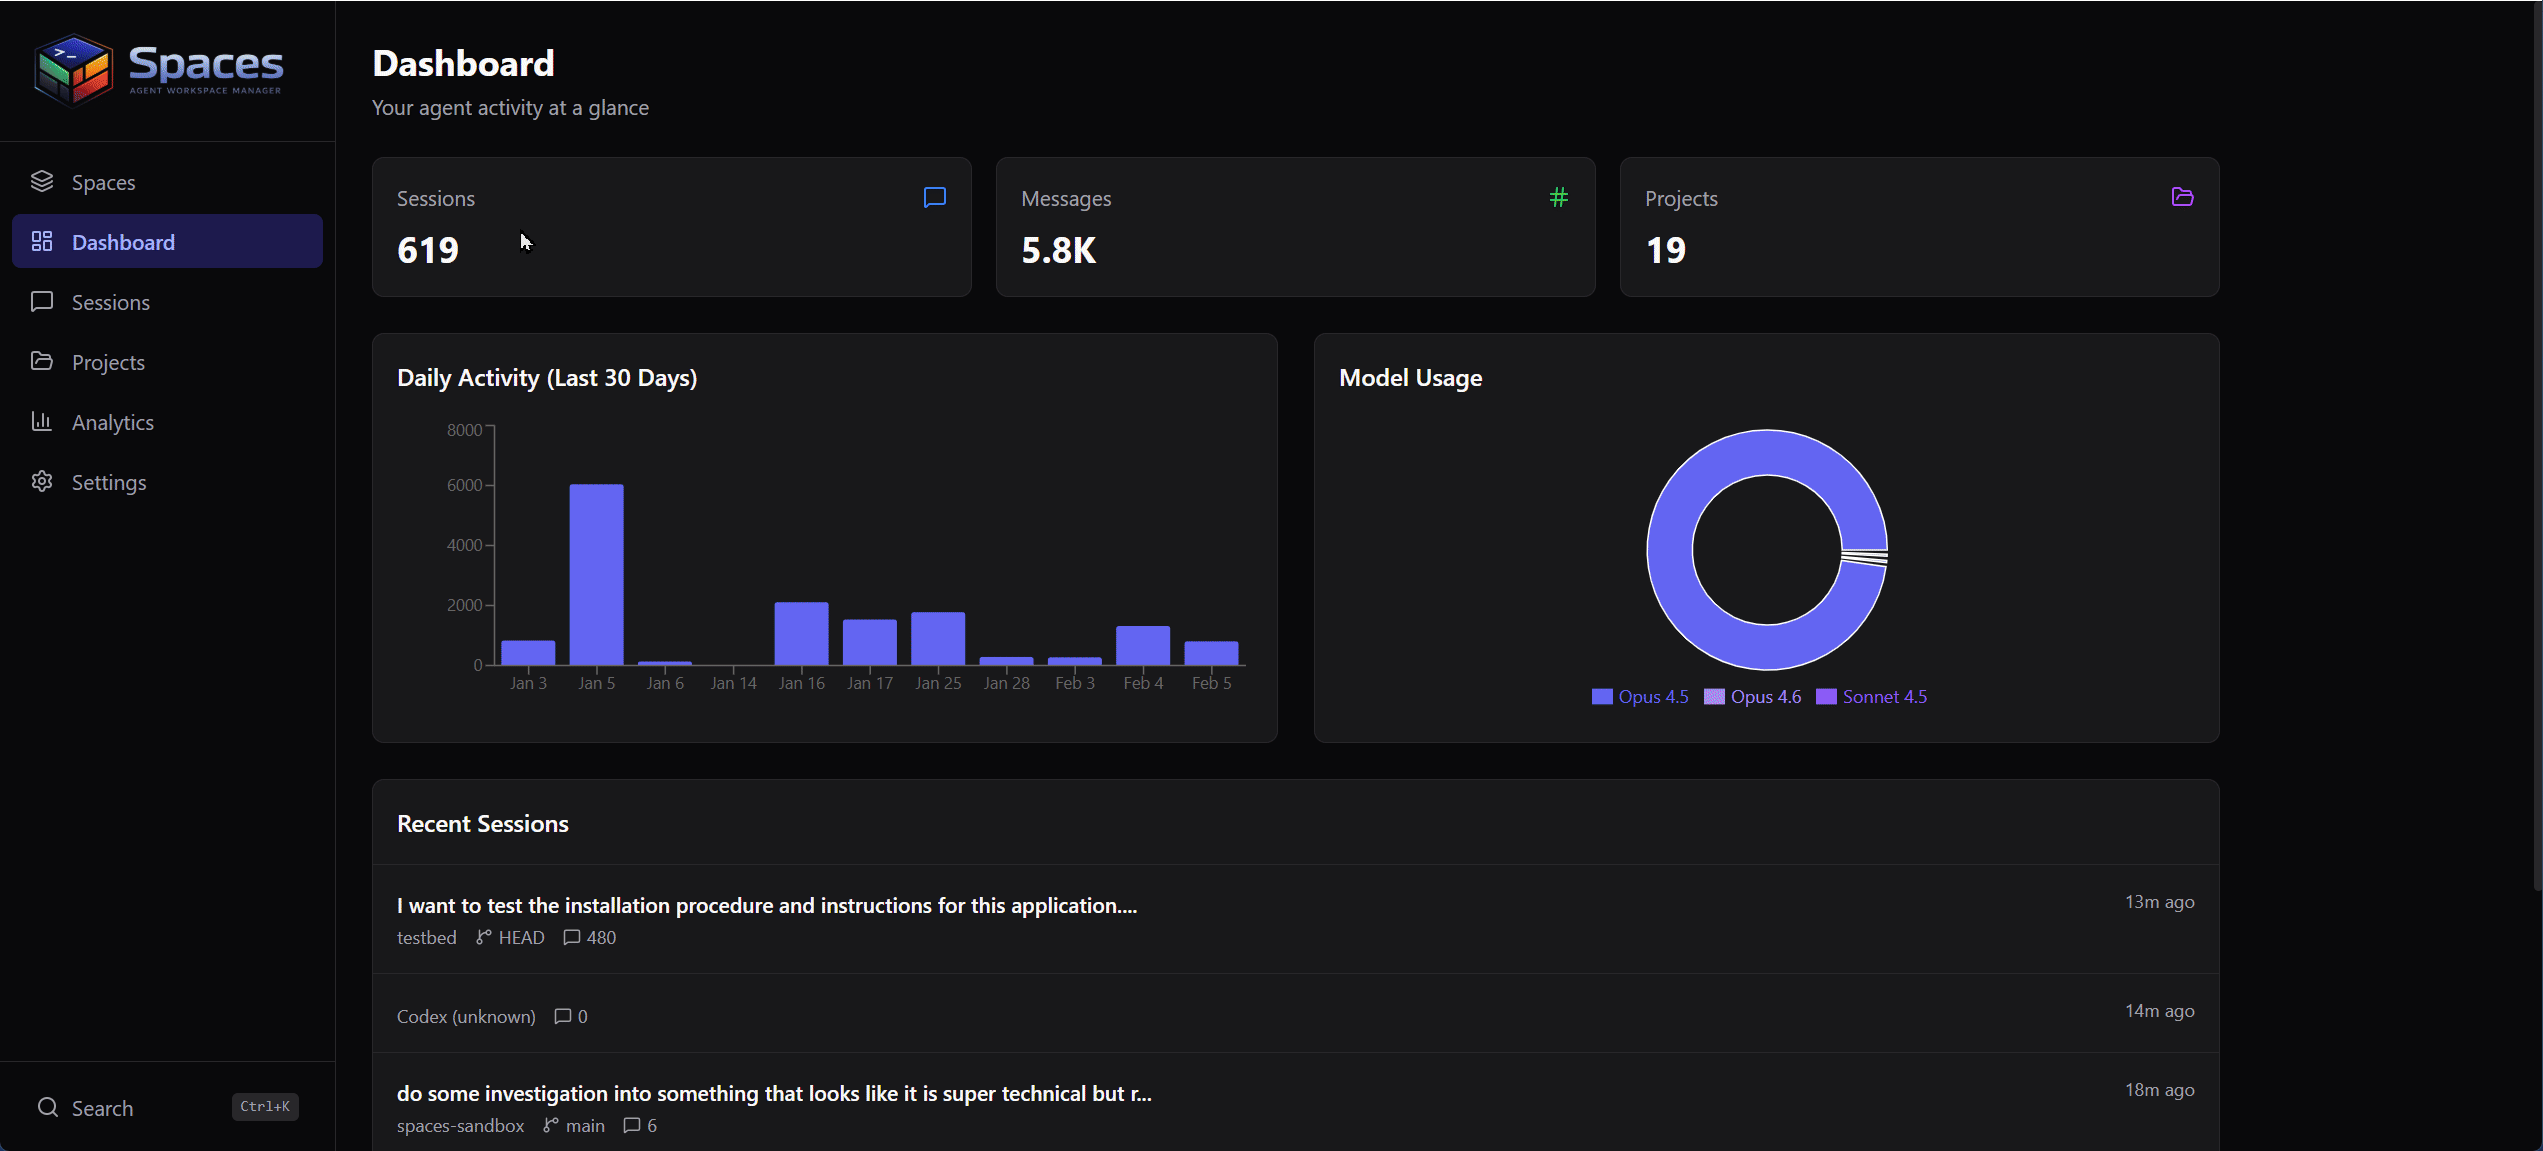Viewport: 2543px width, 1151px height.
Task: Open the installation procedure test session
Action: (766, 905)
